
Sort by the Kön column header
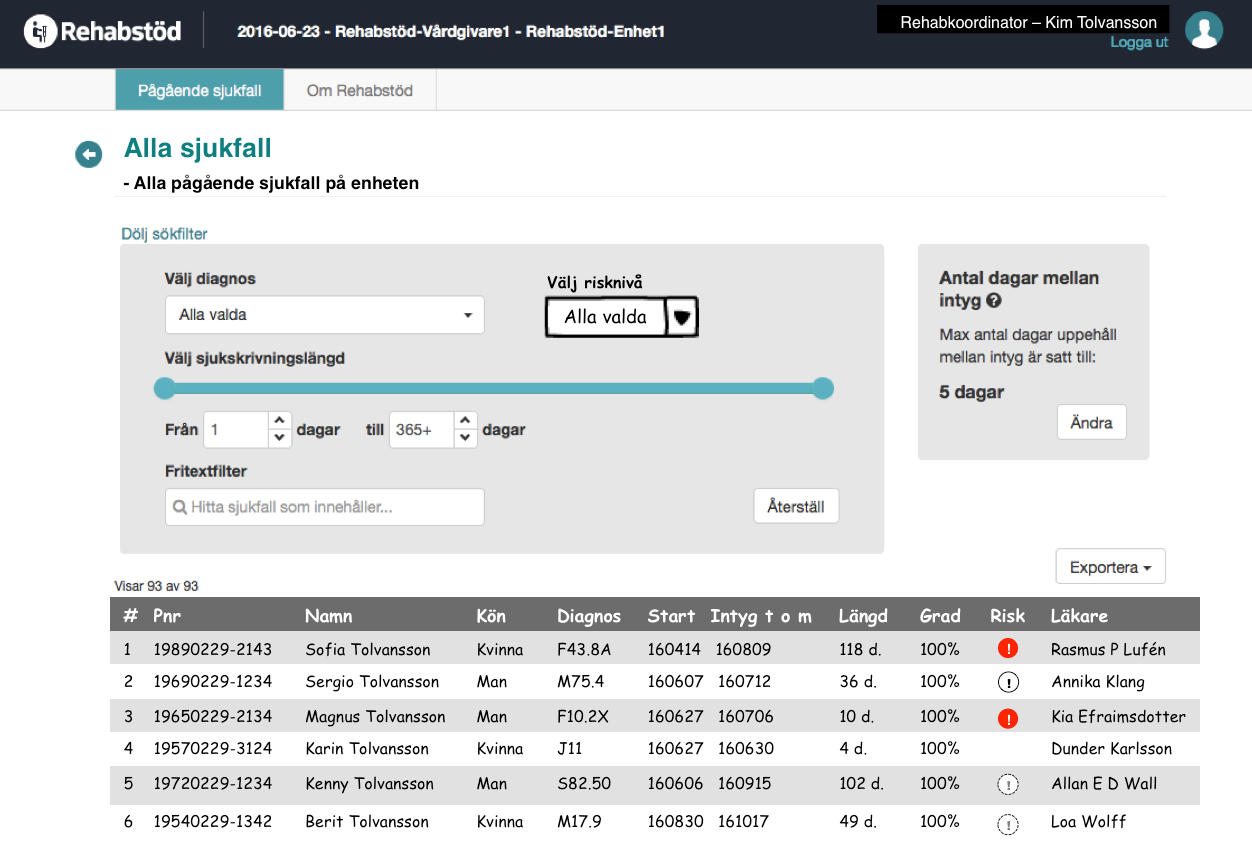(x=491, y=616)
